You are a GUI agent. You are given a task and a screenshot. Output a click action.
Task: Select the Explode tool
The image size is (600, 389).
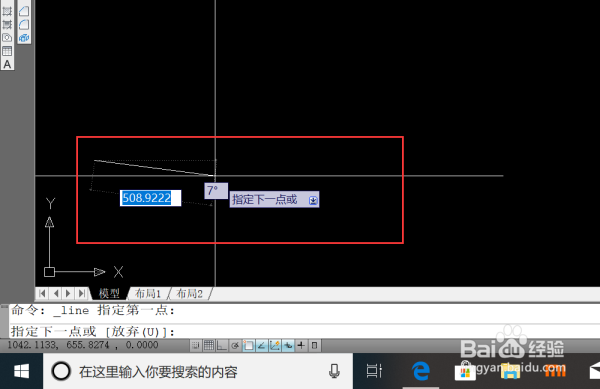[x=24, y=38]
